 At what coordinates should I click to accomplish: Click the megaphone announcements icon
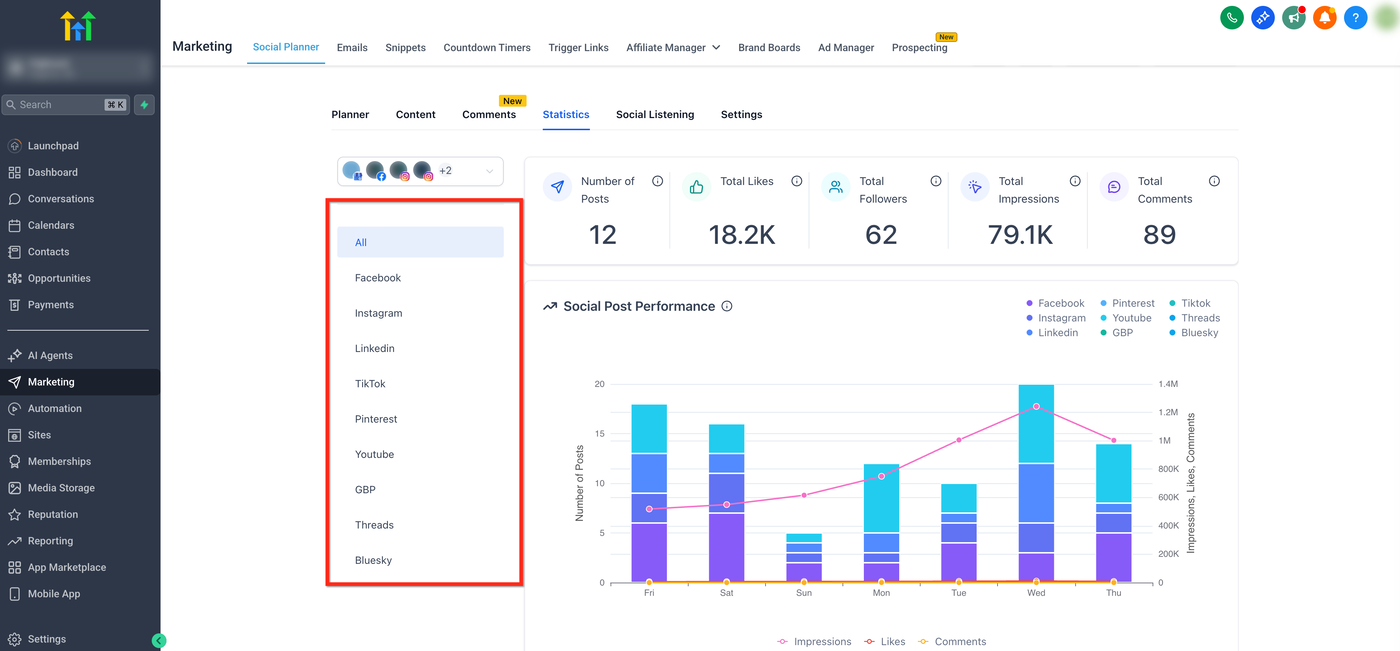[1294, 17]
